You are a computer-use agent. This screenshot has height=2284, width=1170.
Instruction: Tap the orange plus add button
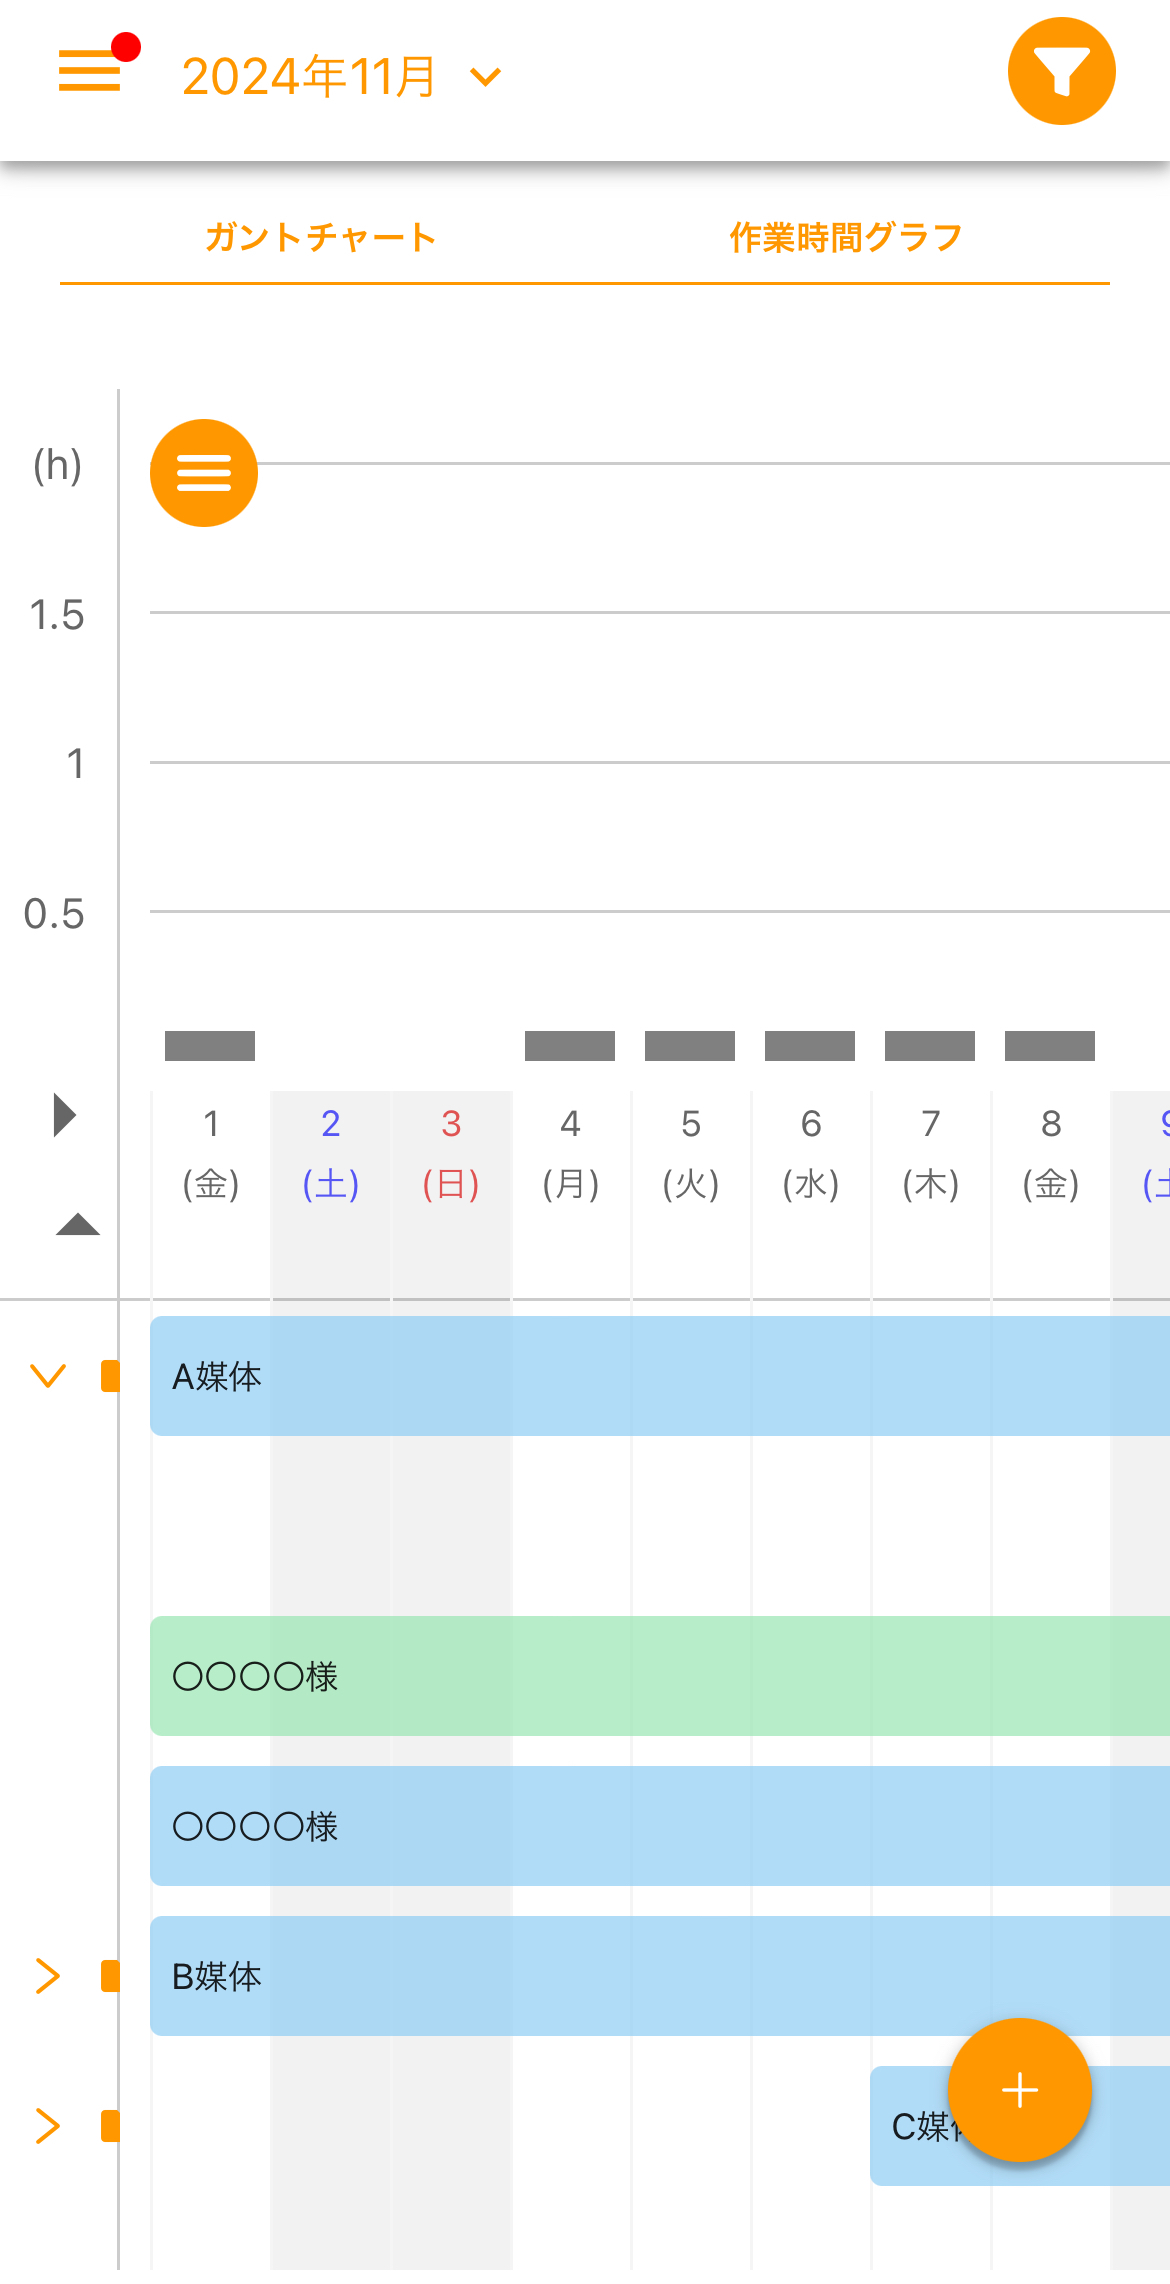coord(1019,2090)
